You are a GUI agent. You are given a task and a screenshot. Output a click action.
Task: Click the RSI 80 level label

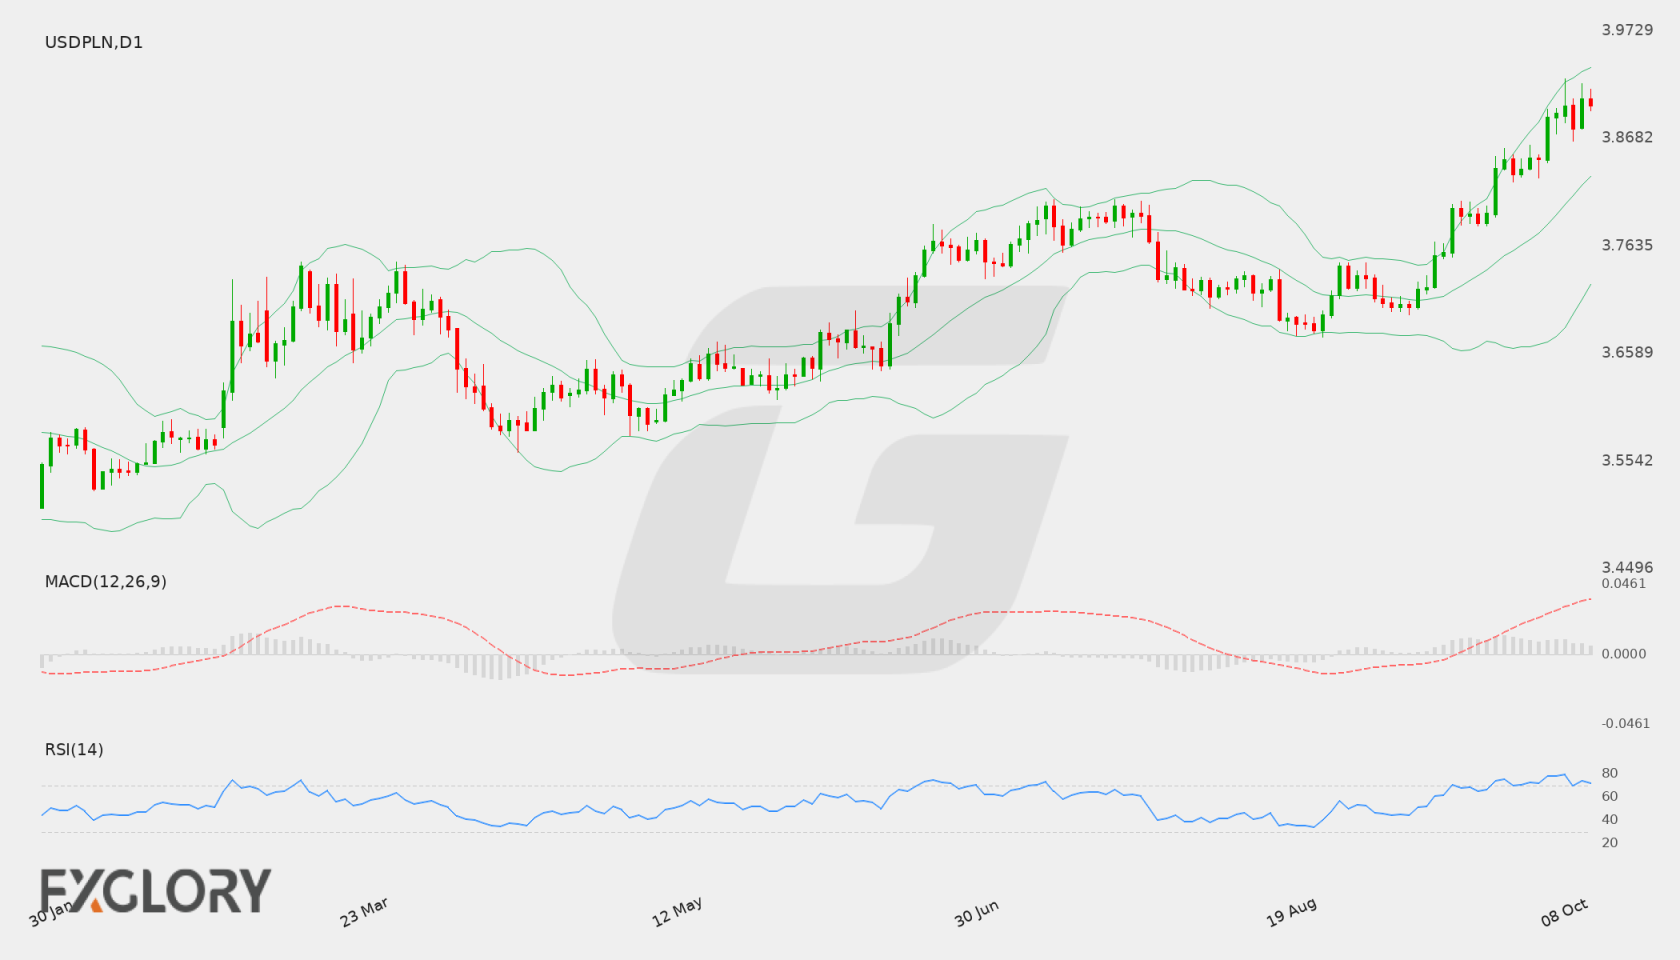[1610, 773]
